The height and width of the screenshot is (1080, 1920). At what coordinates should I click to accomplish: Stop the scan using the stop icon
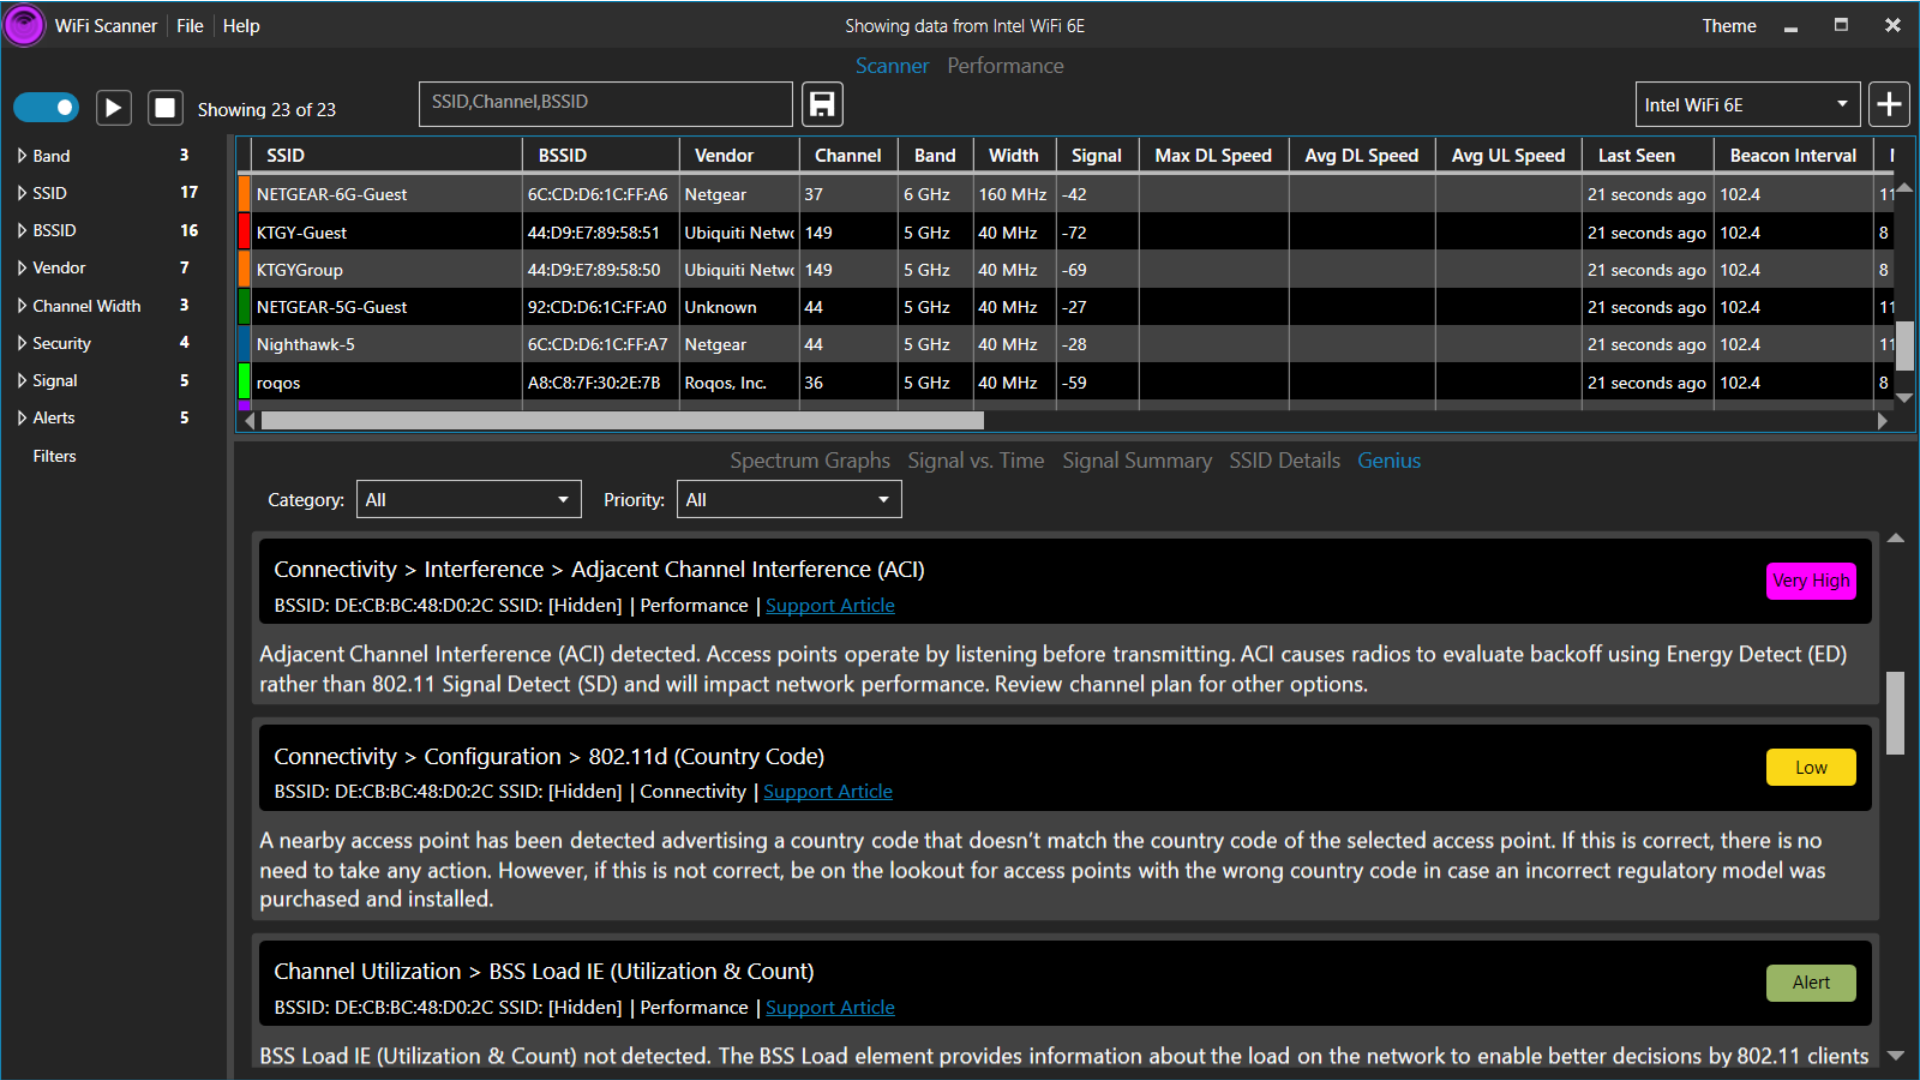pos(165,107)
